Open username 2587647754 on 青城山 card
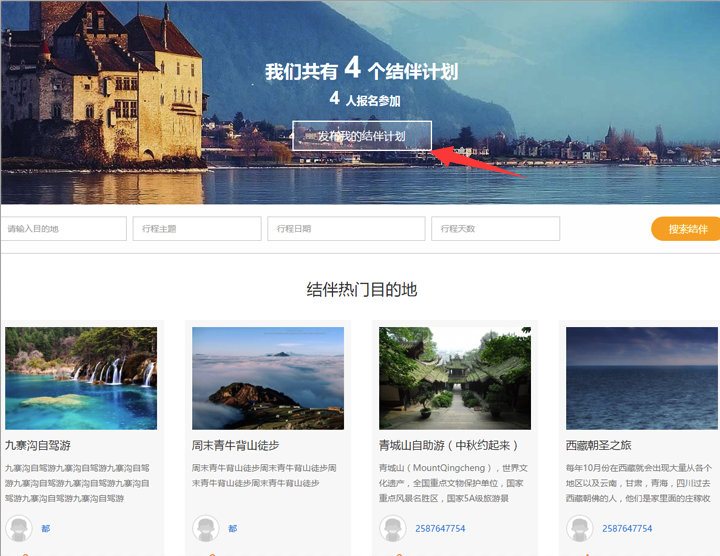The height and width of the screenshot is (556, 720). tap(440, 529)
